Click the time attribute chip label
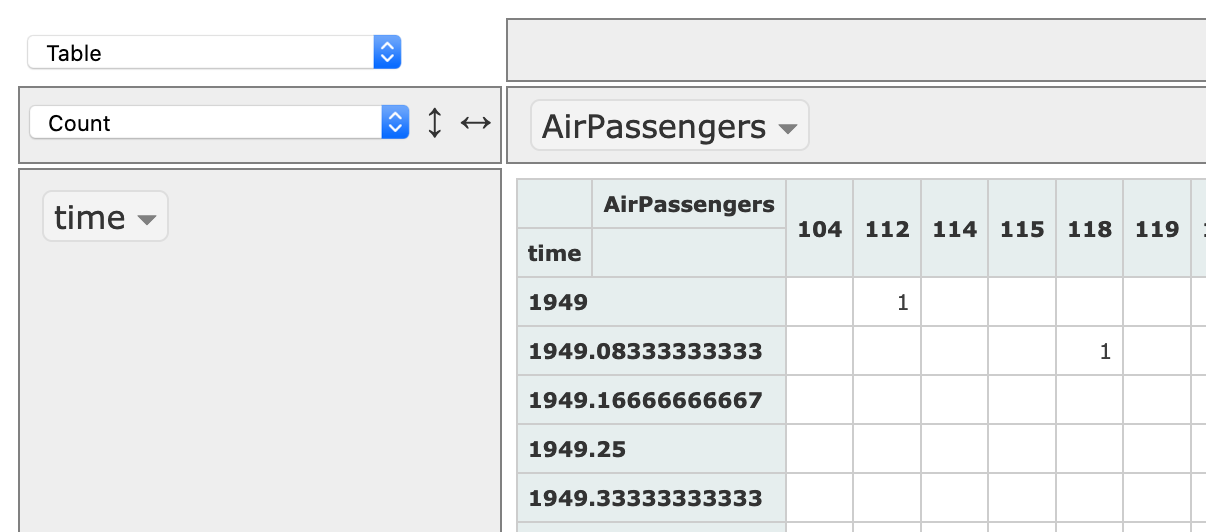Screen dimensions: 1206x532 point(90,217)
